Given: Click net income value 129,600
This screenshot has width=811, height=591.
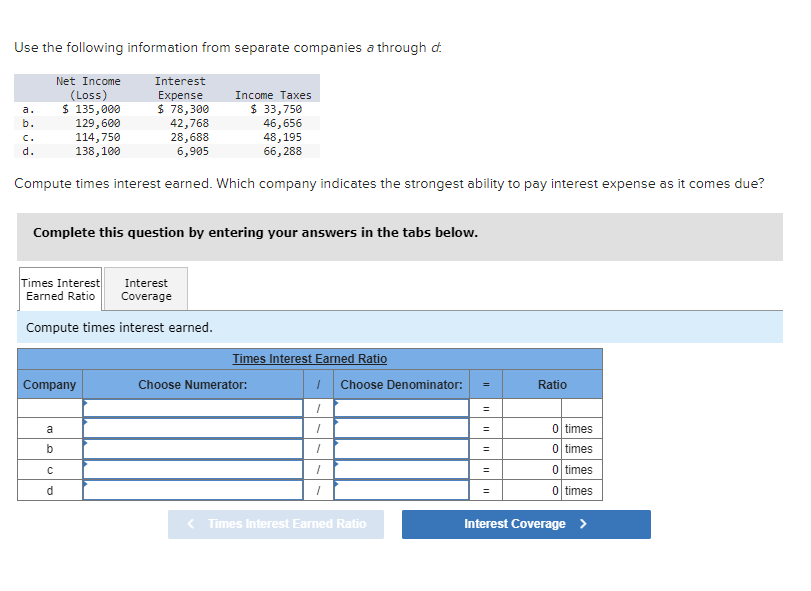Looking at the screenshot, I should pyautogui.click(x=98, y=123).
